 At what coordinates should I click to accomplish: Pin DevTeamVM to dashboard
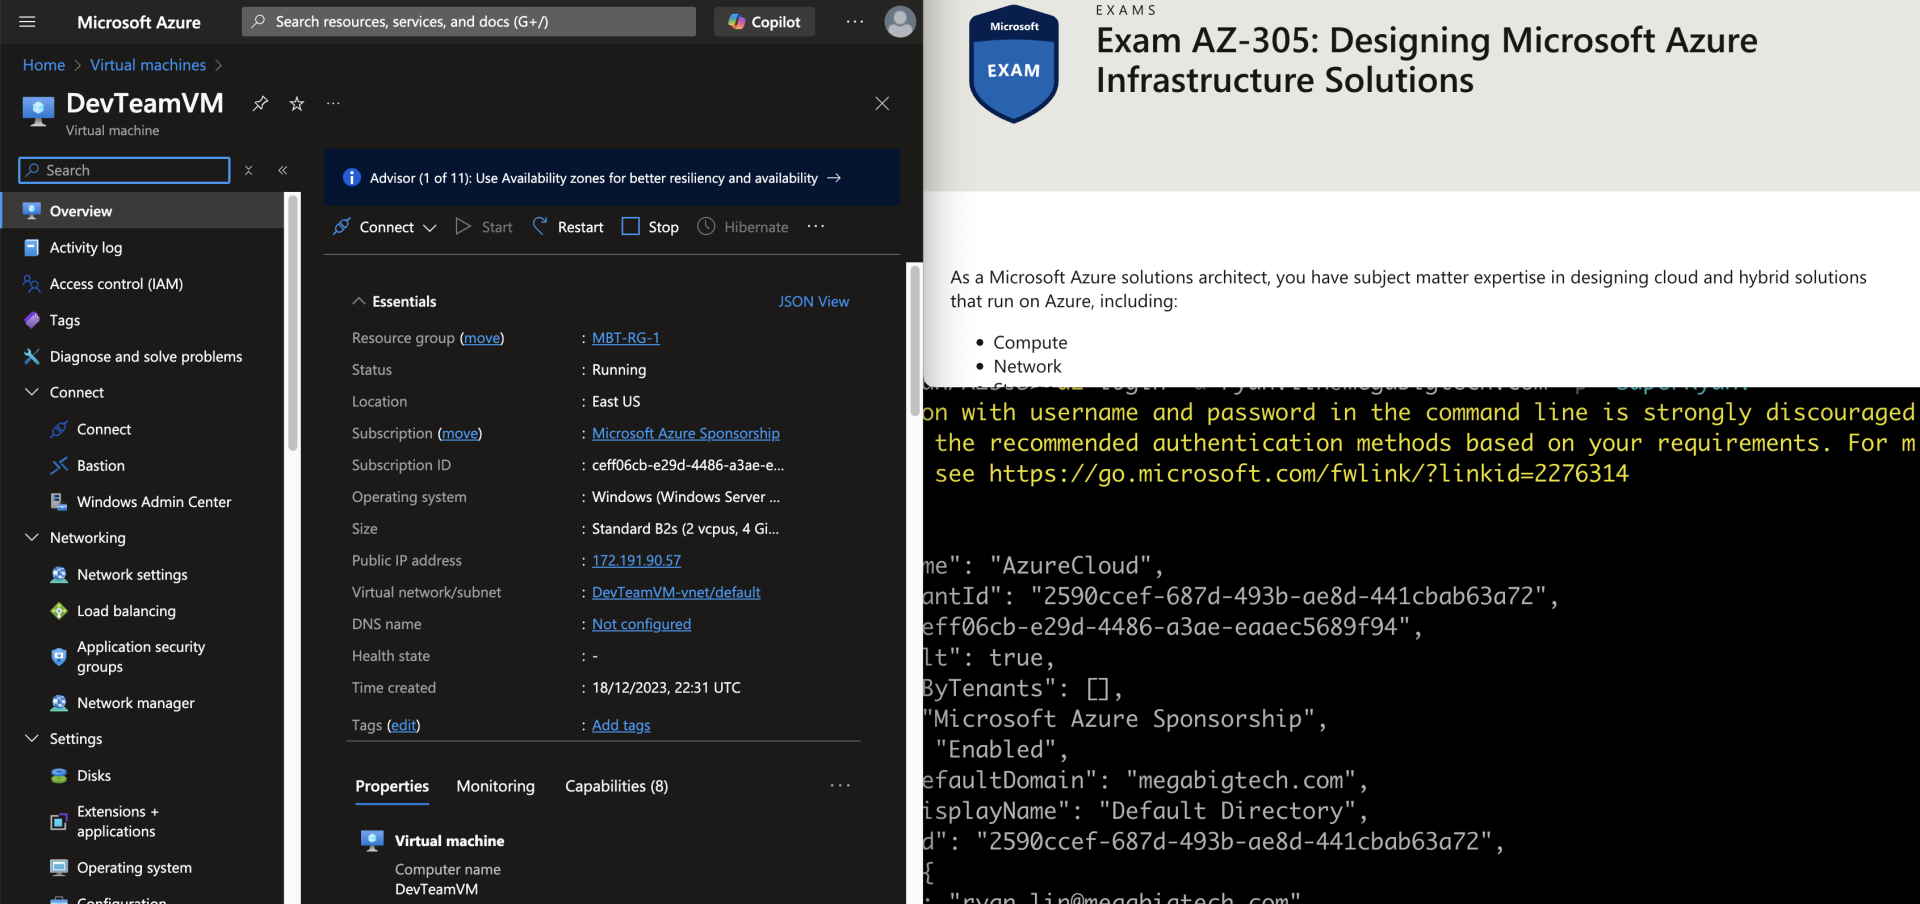[260, 104]
